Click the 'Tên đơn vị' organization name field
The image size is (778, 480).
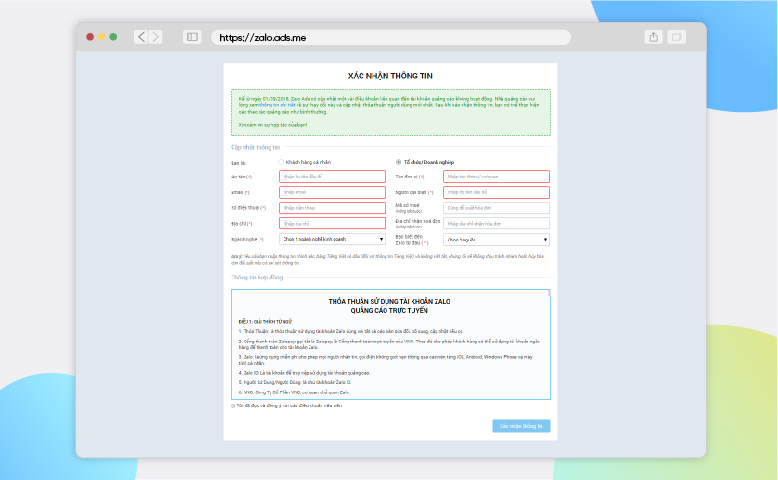(496, 176)
